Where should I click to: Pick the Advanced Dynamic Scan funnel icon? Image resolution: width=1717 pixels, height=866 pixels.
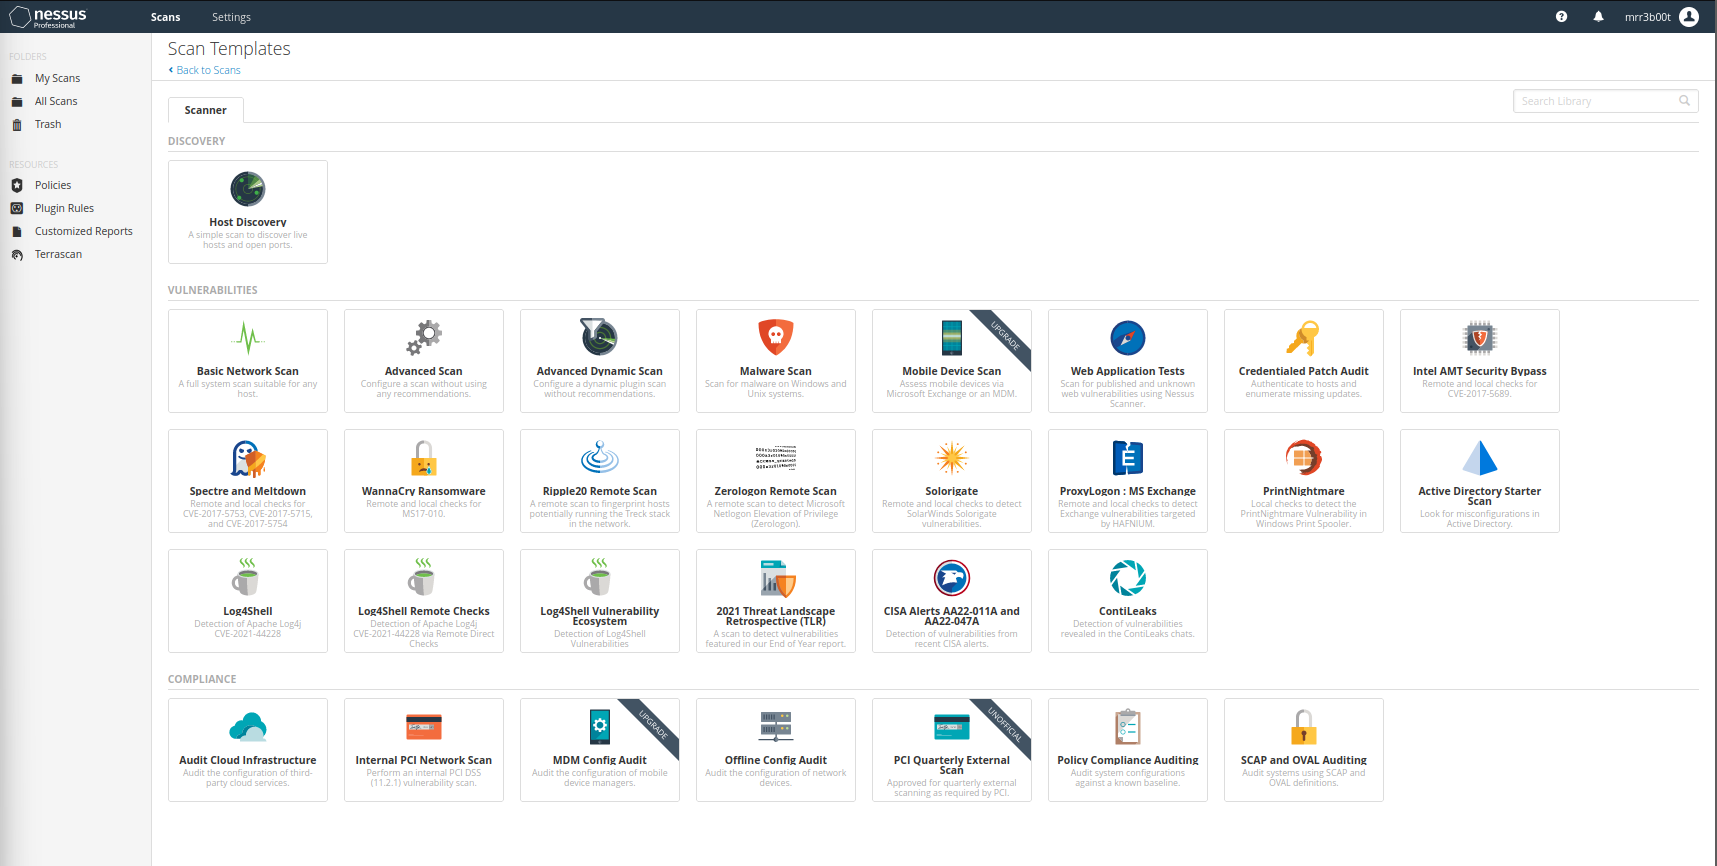tap(600, 337)
